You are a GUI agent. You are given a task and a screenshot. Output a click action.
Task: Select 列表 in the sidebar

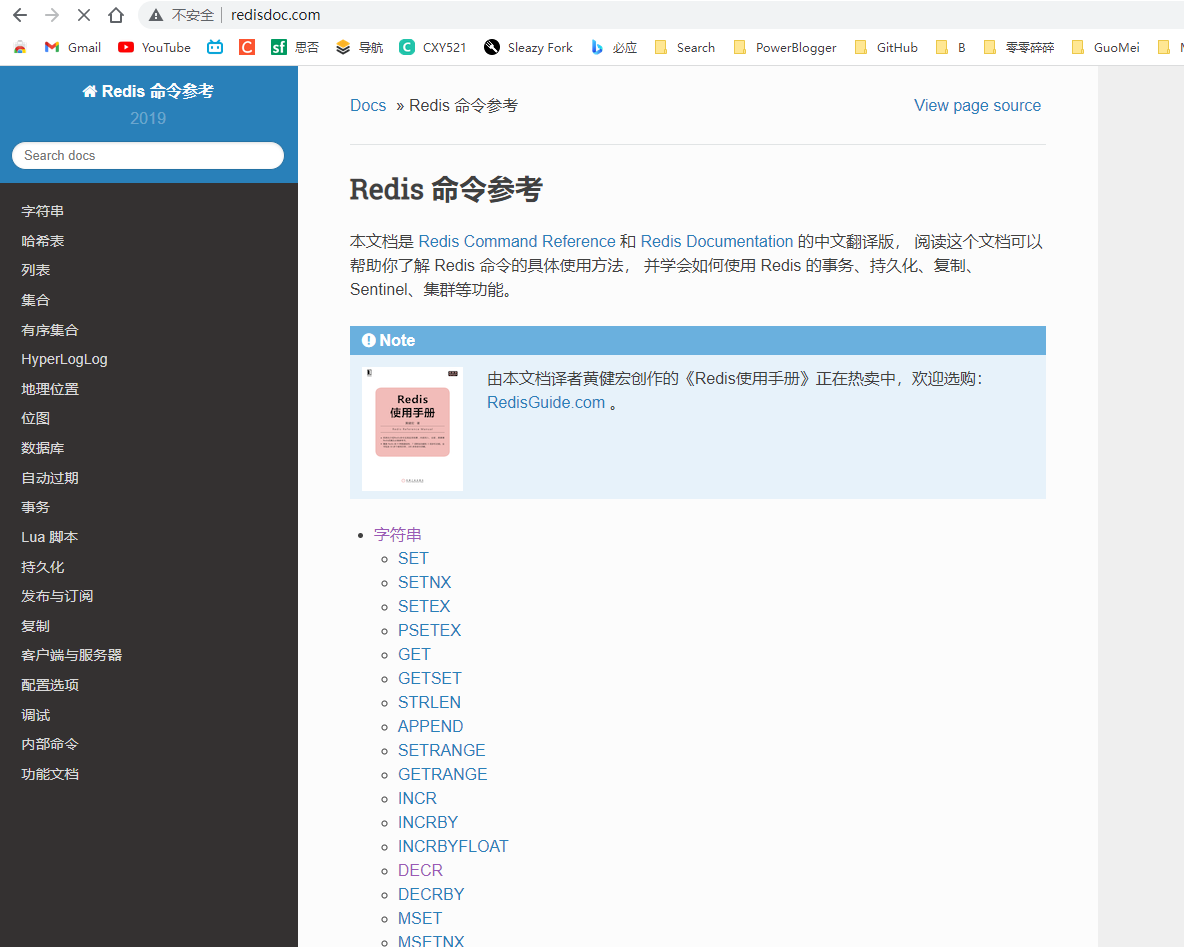point(35,270)
